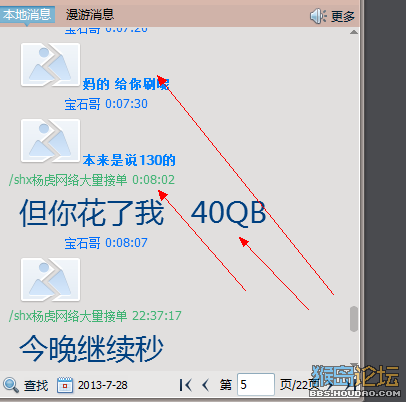Select the message 妈的 给你刷呢

click(126, 84)
